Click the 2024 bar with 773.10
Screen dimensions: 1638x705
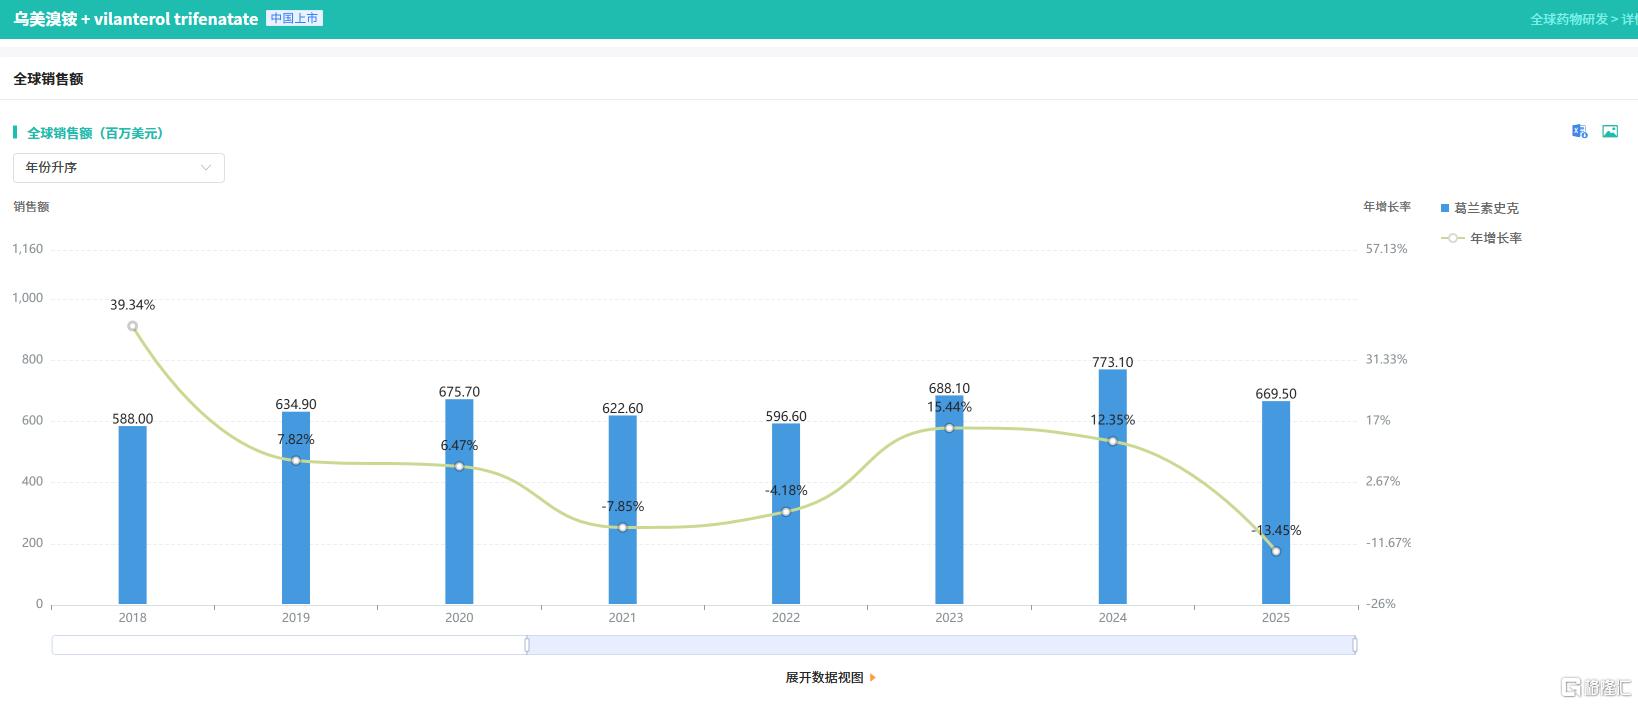coord(1112,487)
